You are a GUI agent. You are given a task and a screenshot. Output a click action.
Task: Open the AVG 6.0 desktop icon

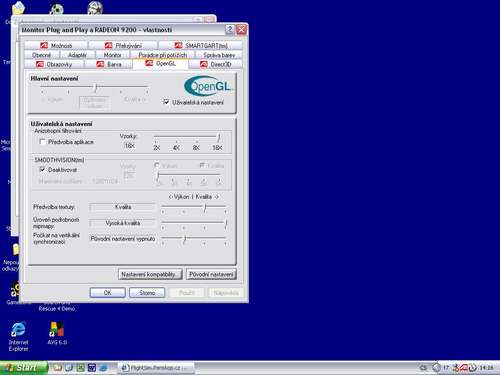(57, 333)
